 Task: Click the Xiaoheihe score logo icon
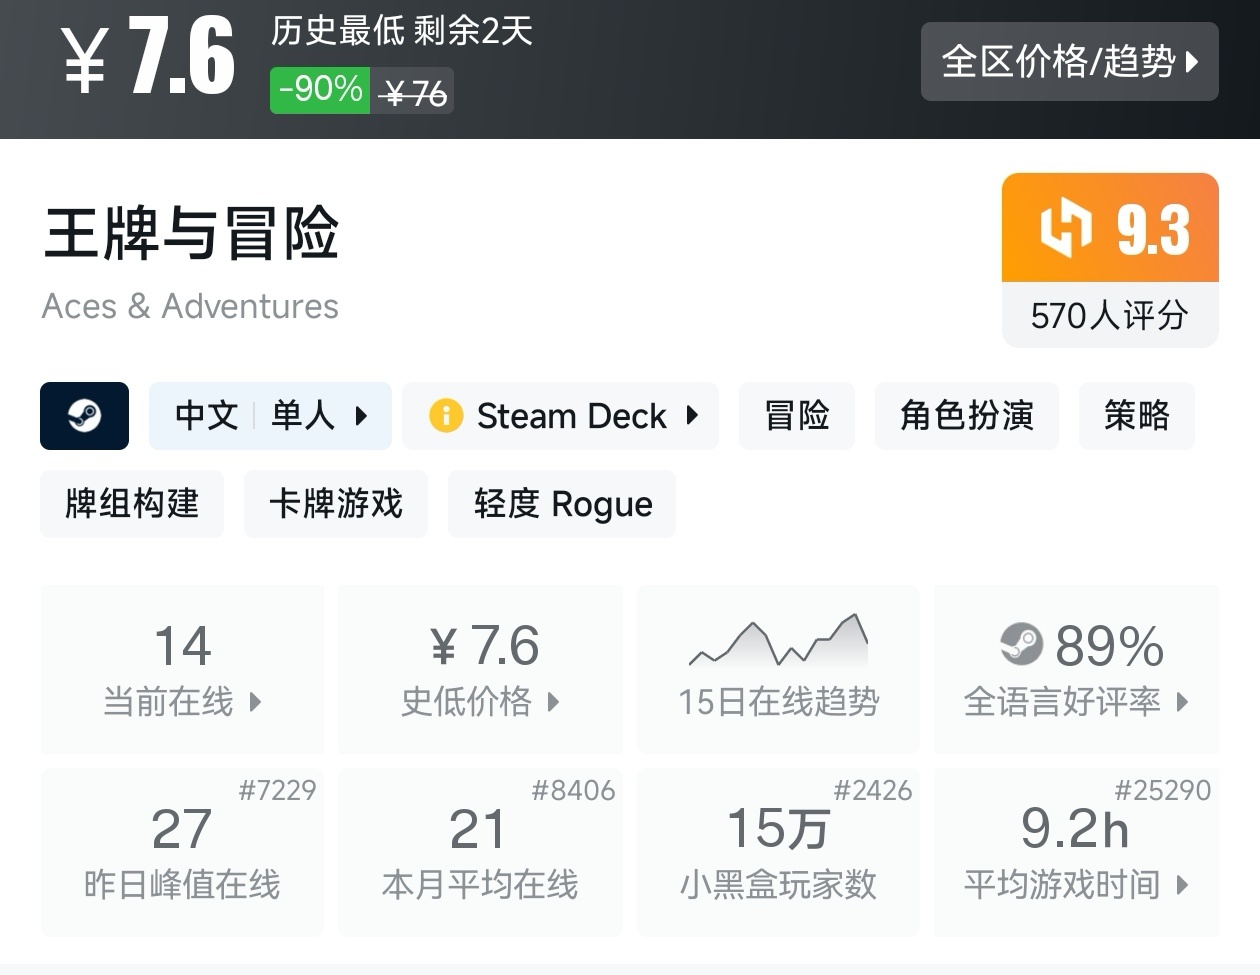[1065, 228]
